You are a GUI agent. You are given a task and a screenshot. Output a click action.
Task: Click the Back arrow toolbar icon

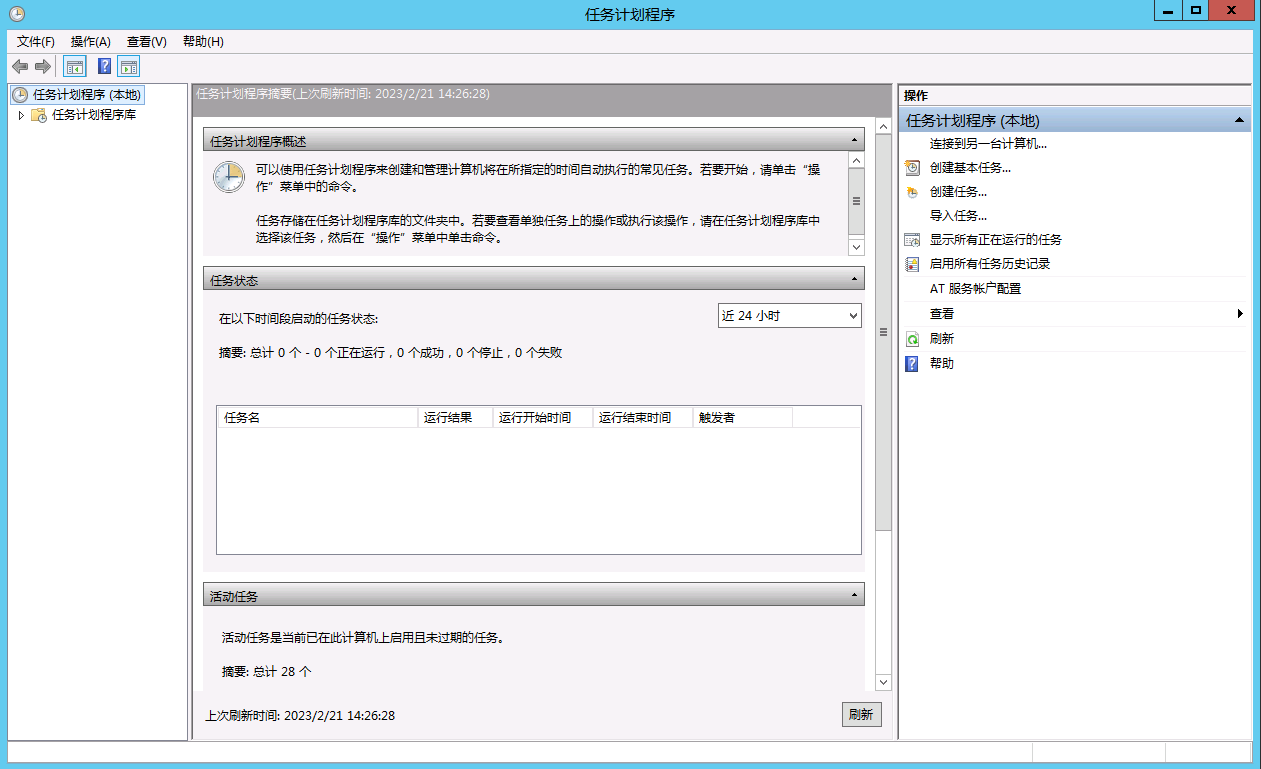tap(20, 67)
